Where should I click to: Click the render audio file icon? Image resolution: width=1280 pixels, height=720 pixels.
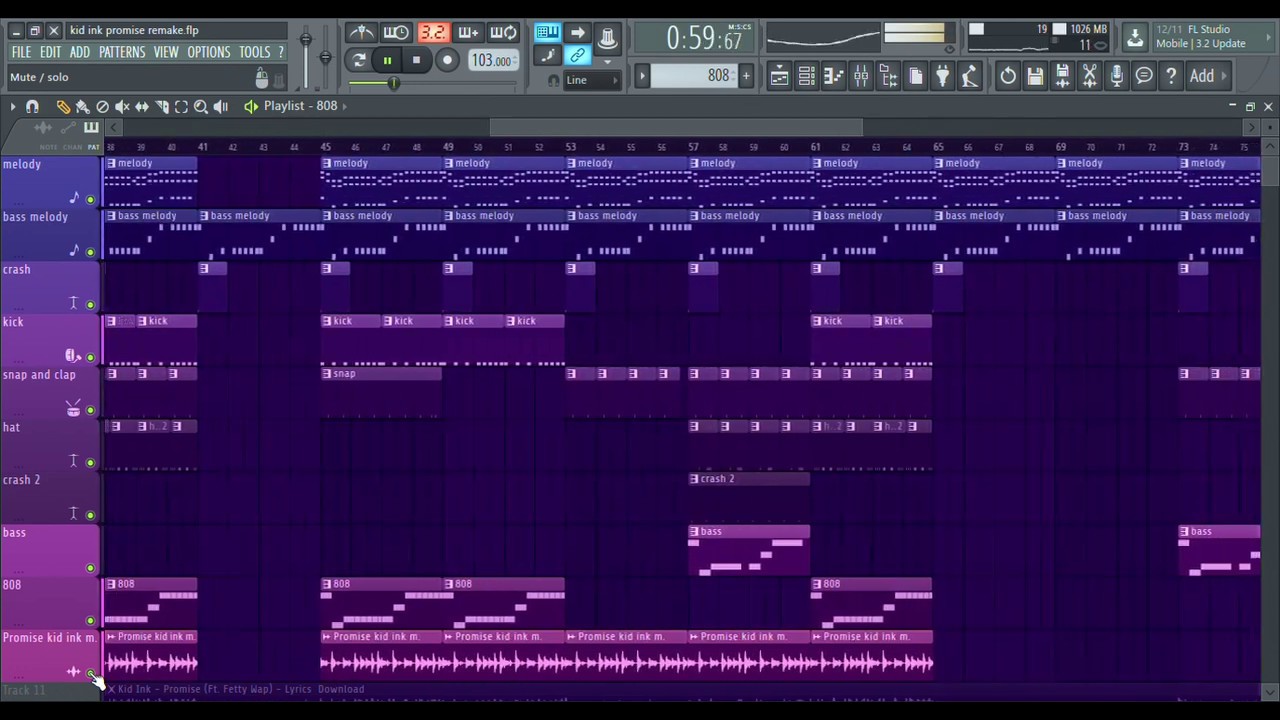tap(1062, 76)
